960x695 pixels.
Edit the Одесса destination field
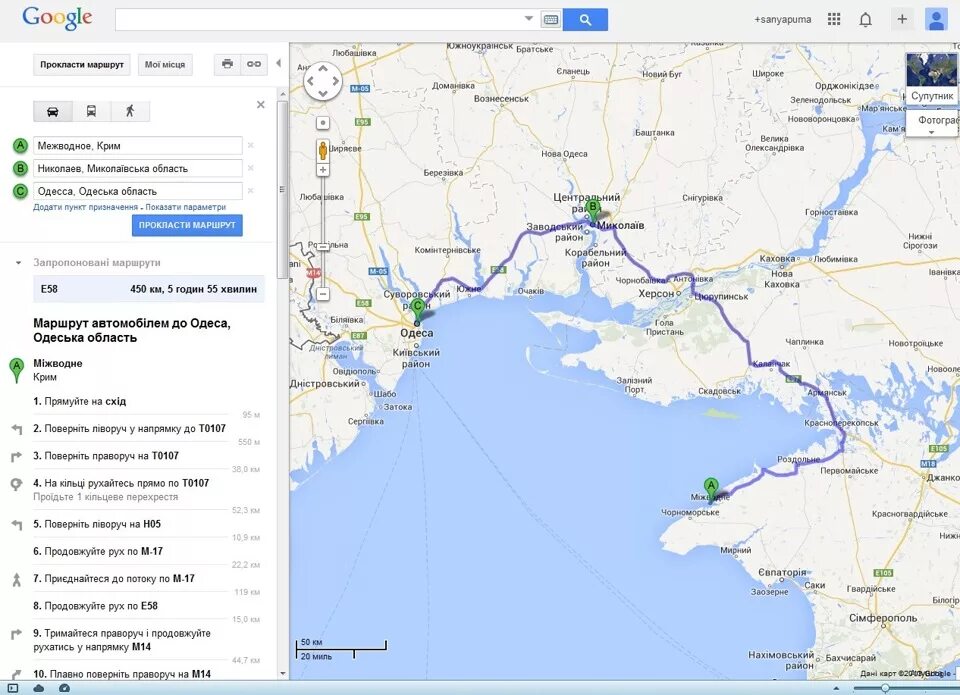[x=138, y=191]
